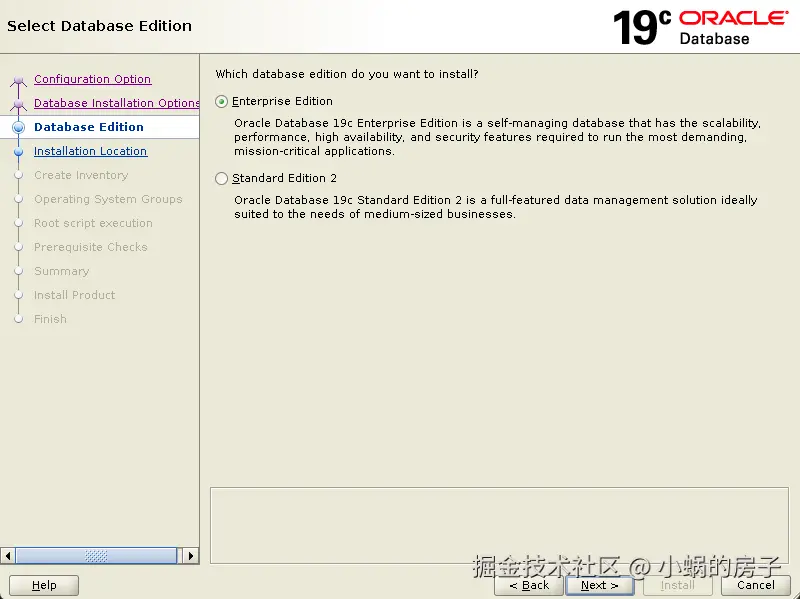This screenshot has height=599, width=800.
Task: Click the Install Product step label
Action: click(74, 295)
